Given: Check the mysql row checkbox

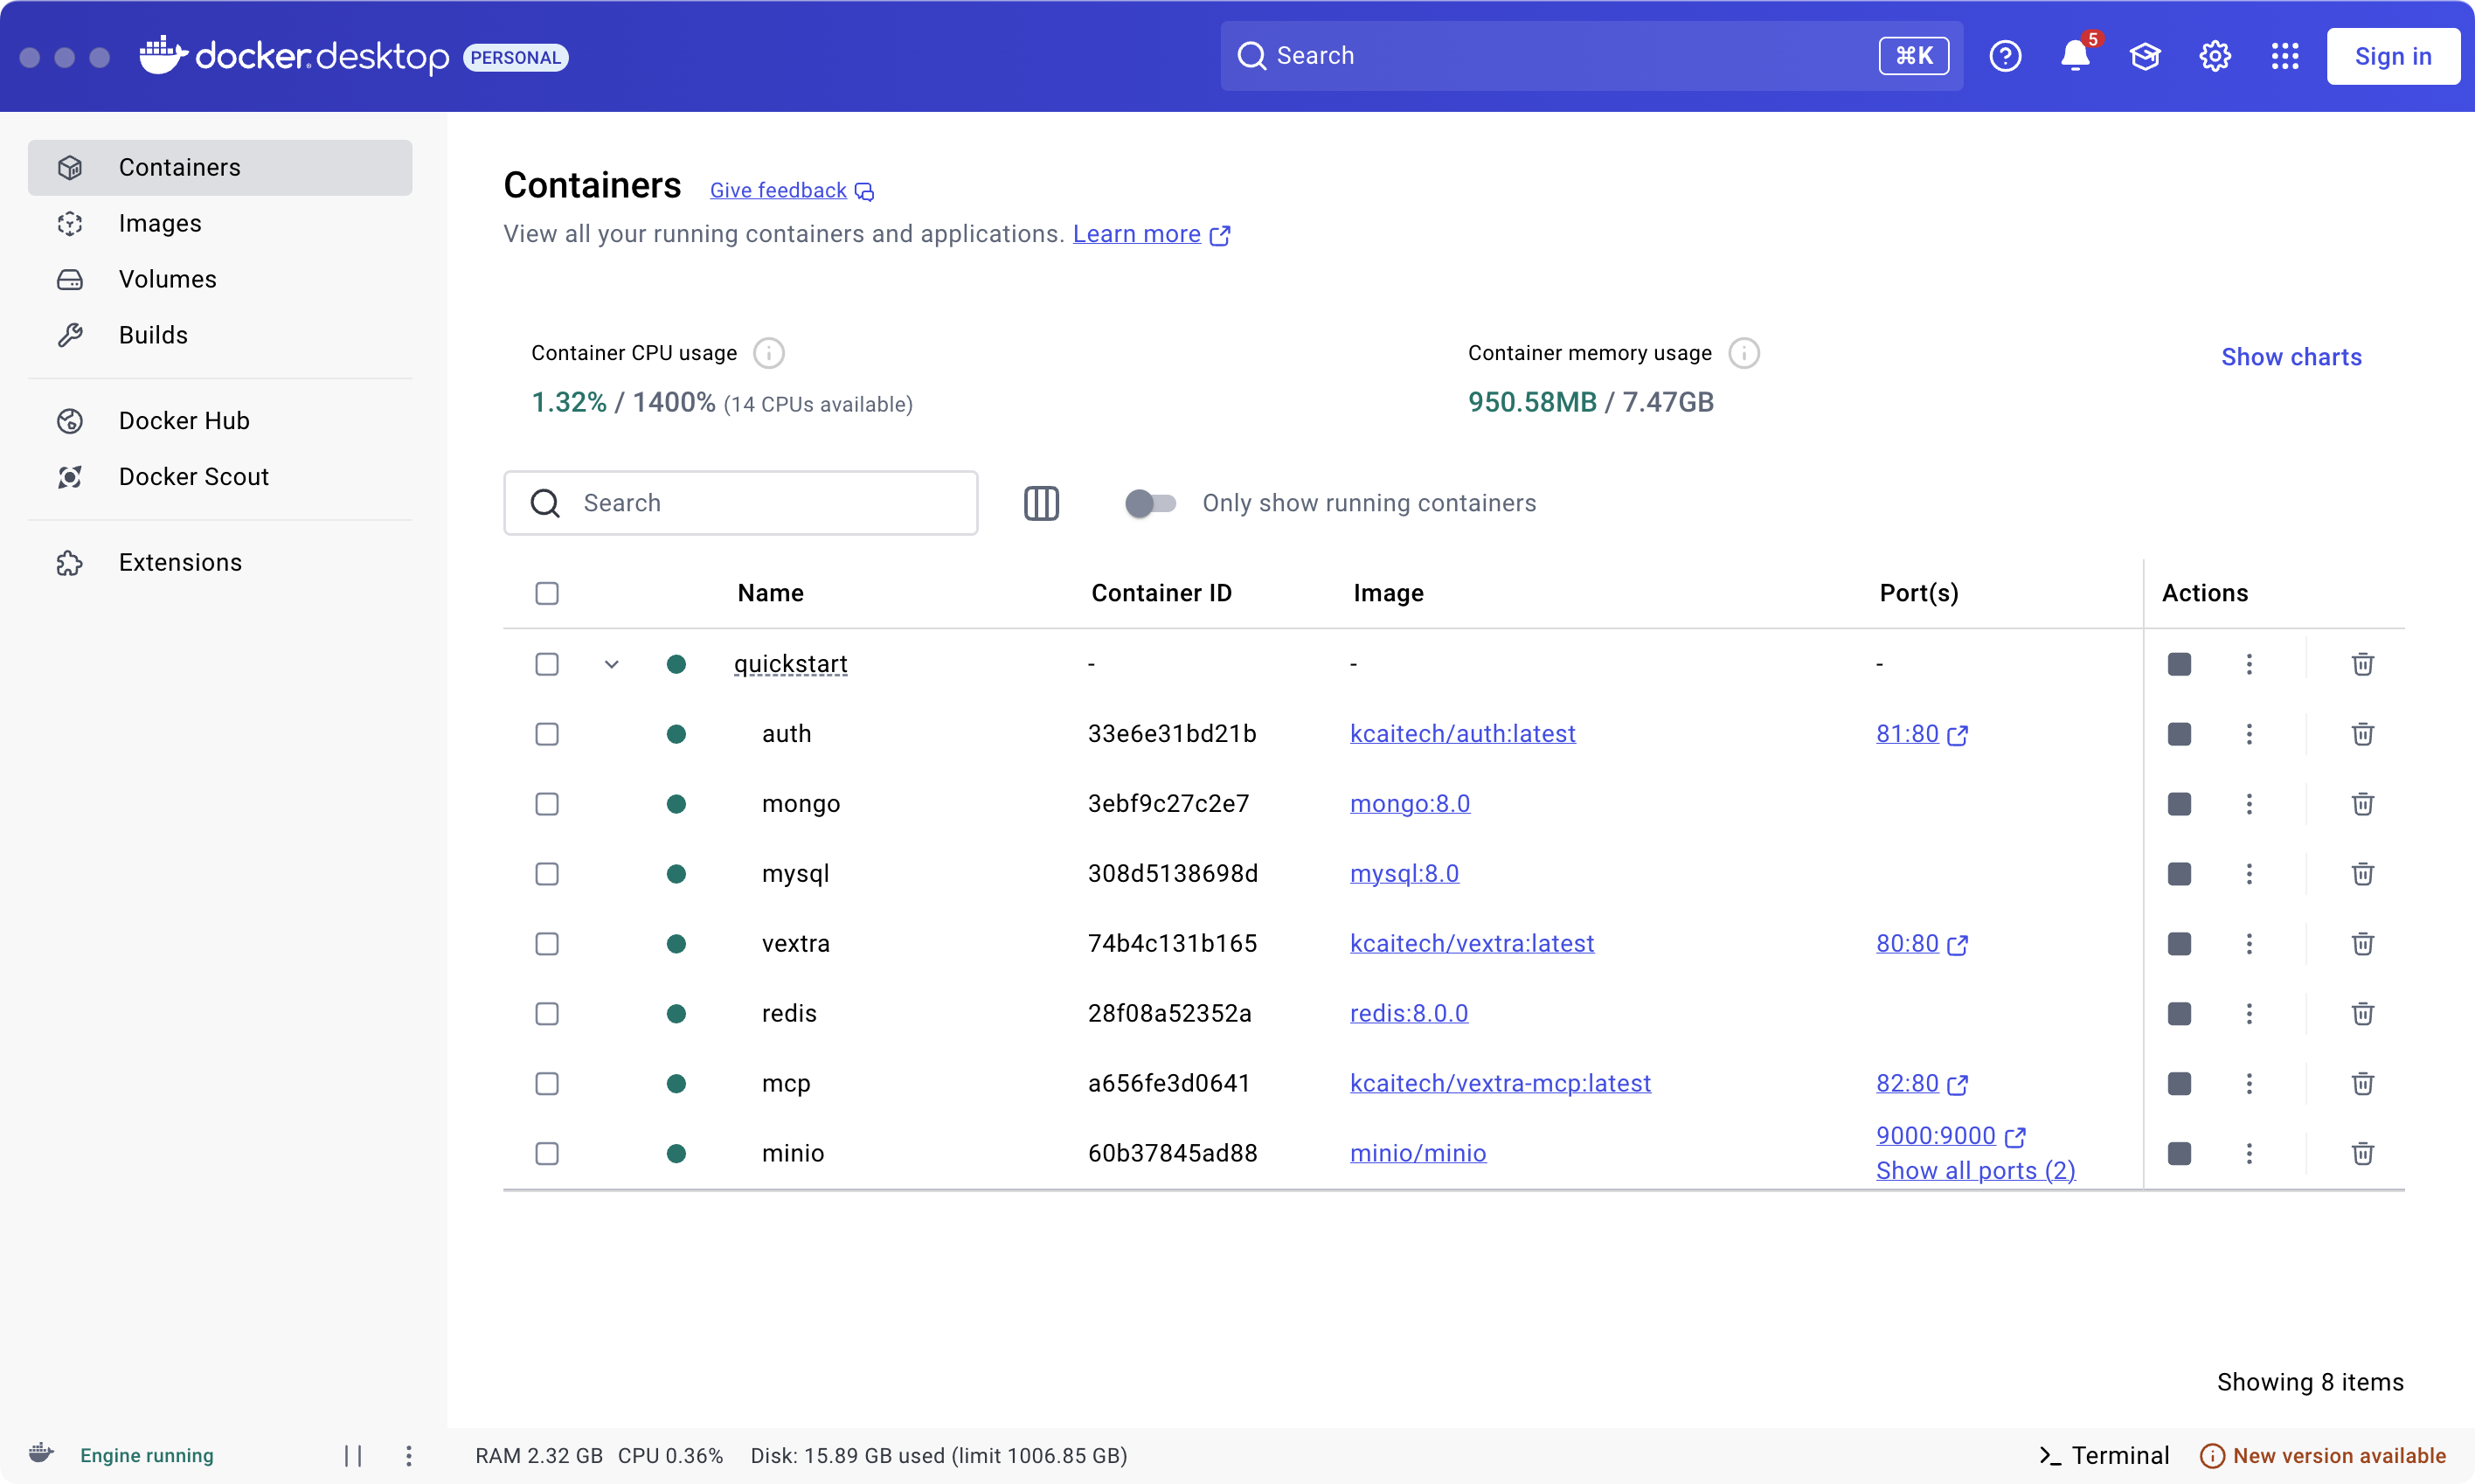Looking at the screenshot, I should click(x=547, y=874).
